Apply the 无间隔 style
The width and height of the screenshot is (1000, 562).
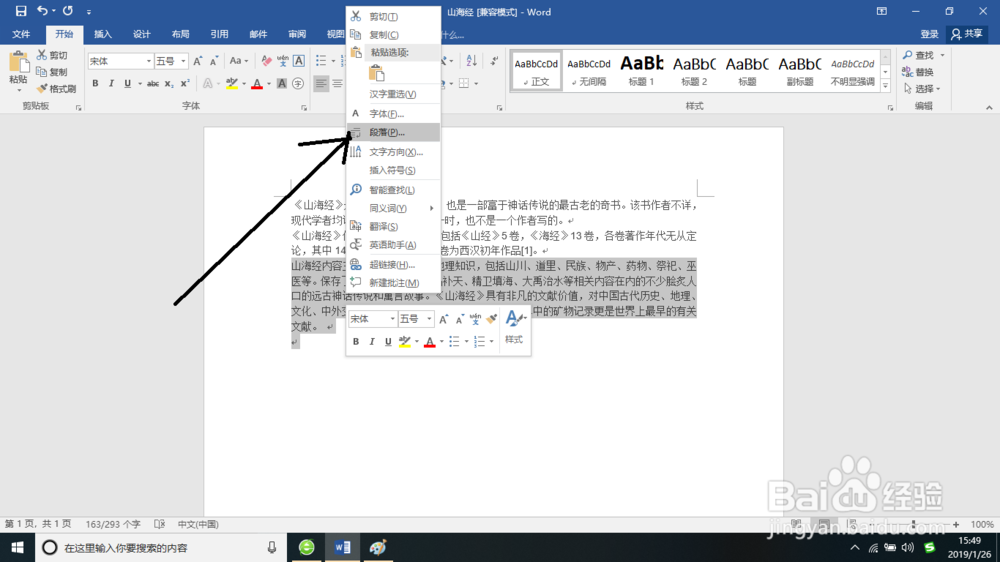click(589, 70)
